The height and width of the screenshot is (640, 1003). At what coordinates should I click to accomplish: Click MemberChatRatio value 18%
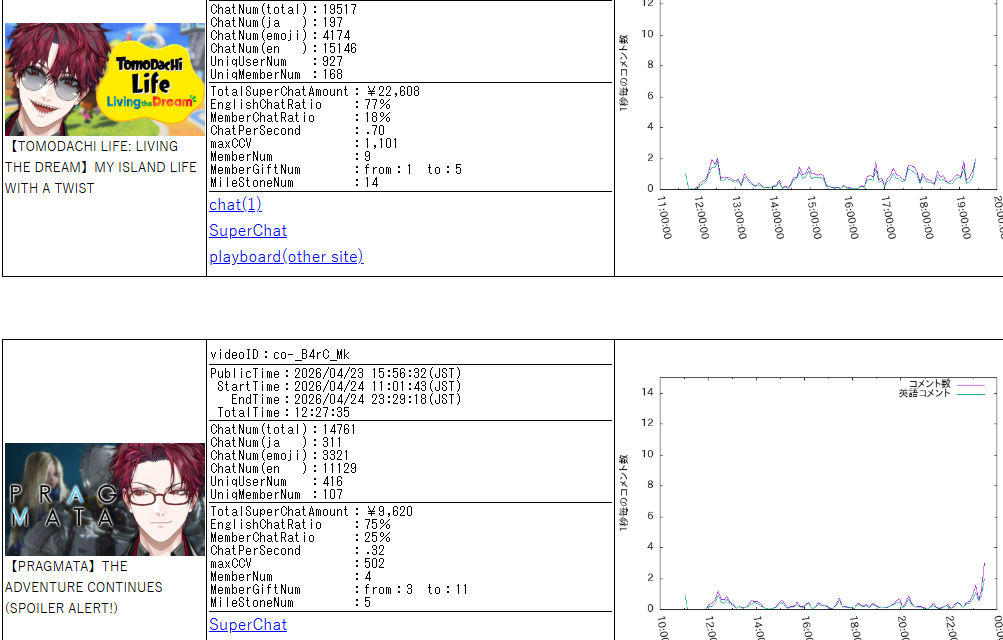377,118
